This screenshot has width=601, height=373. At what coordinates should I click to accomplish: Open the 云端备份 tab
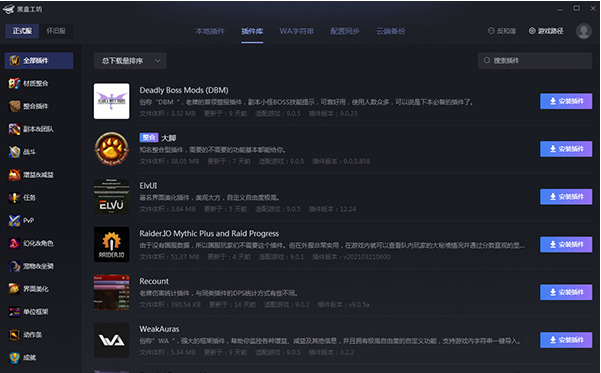pyautogui.click(x=391, y=31)
